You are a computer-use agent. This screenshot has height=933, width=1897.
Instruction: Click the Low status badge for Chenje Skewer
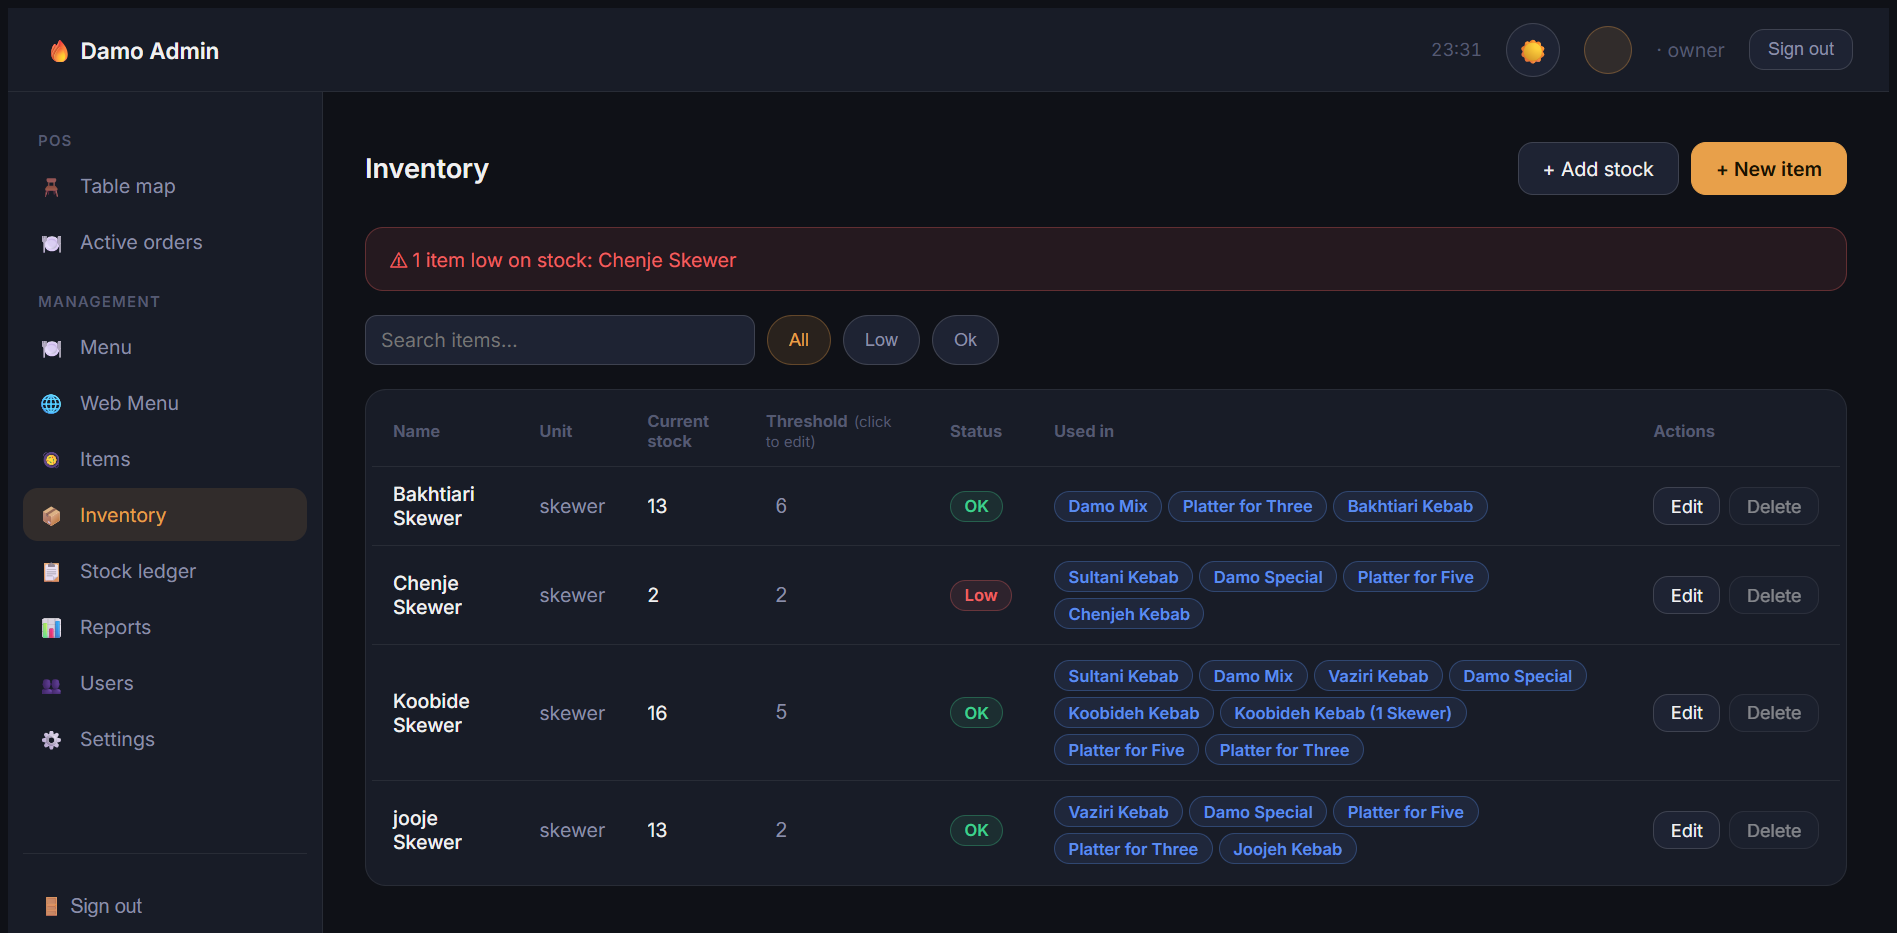pyautogui.click(x=980, y=595)
